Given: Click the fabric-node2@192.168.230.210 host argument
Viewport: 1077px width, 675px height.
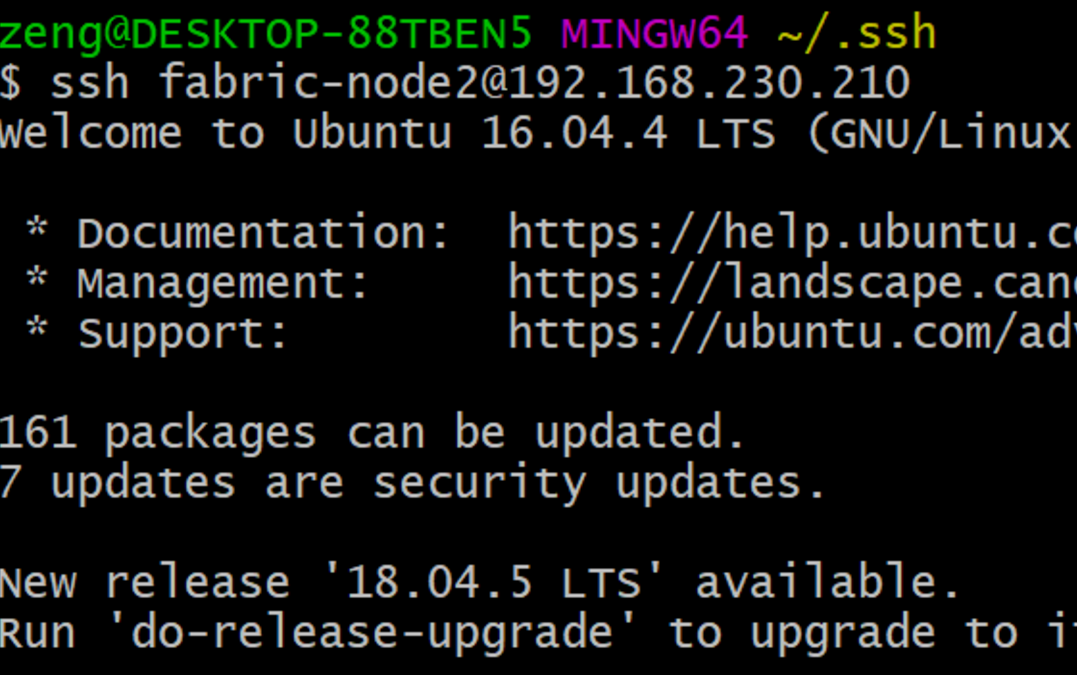Looking at the screenshot, I should pyautogui.click(x=534, y=83).
